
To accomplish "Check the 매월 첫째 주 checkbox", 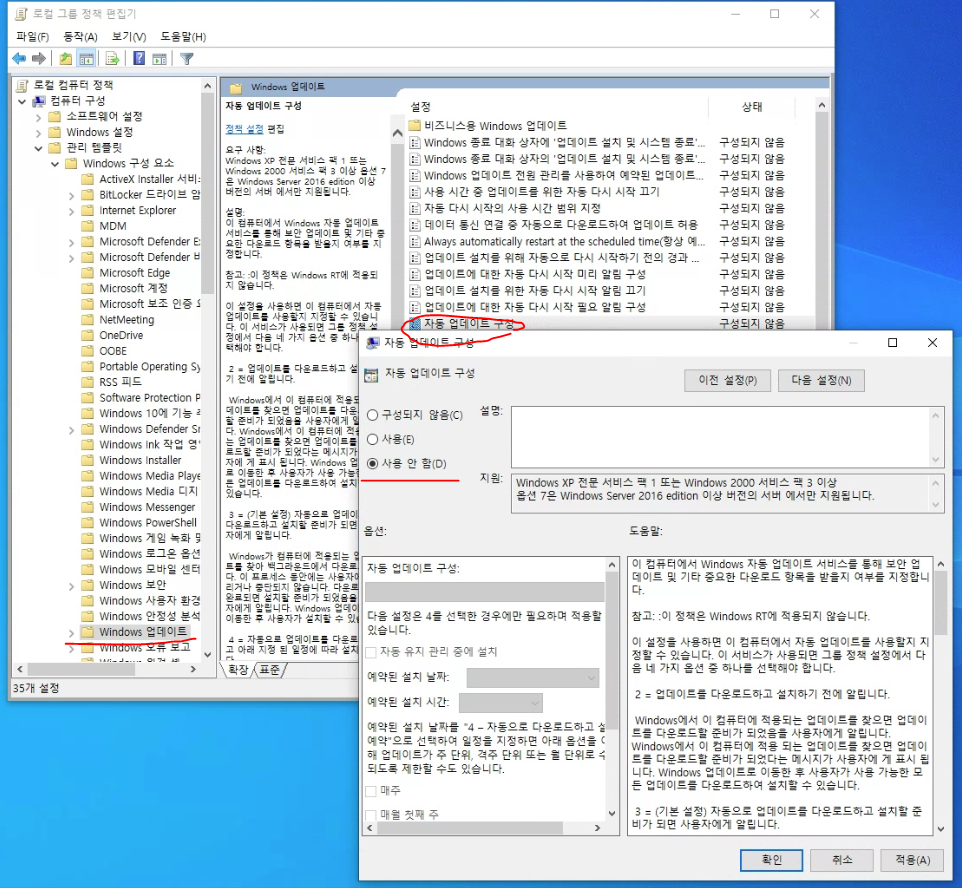I will [x=371, y=814].
